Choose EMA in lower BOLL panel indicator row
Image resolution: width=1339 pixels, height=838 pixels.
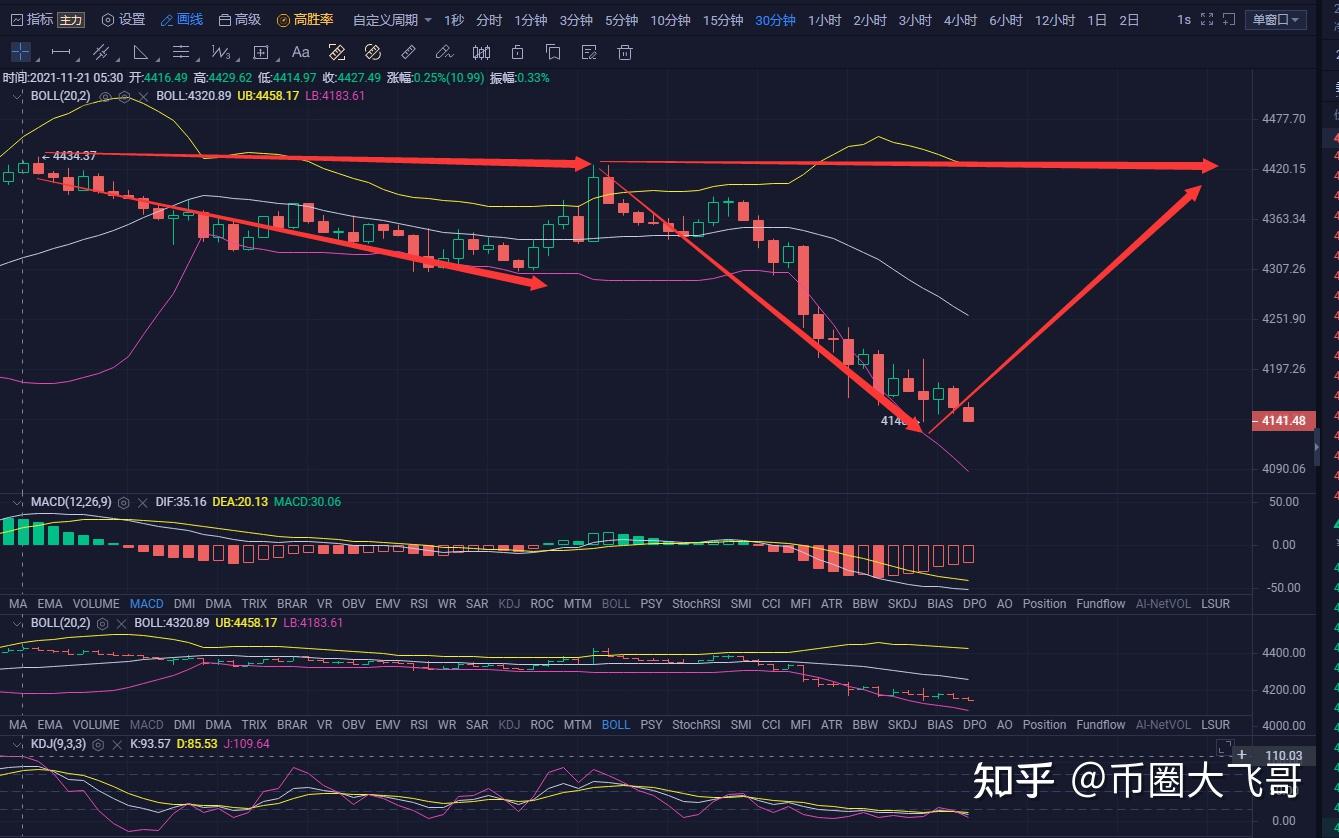(49, 725)
